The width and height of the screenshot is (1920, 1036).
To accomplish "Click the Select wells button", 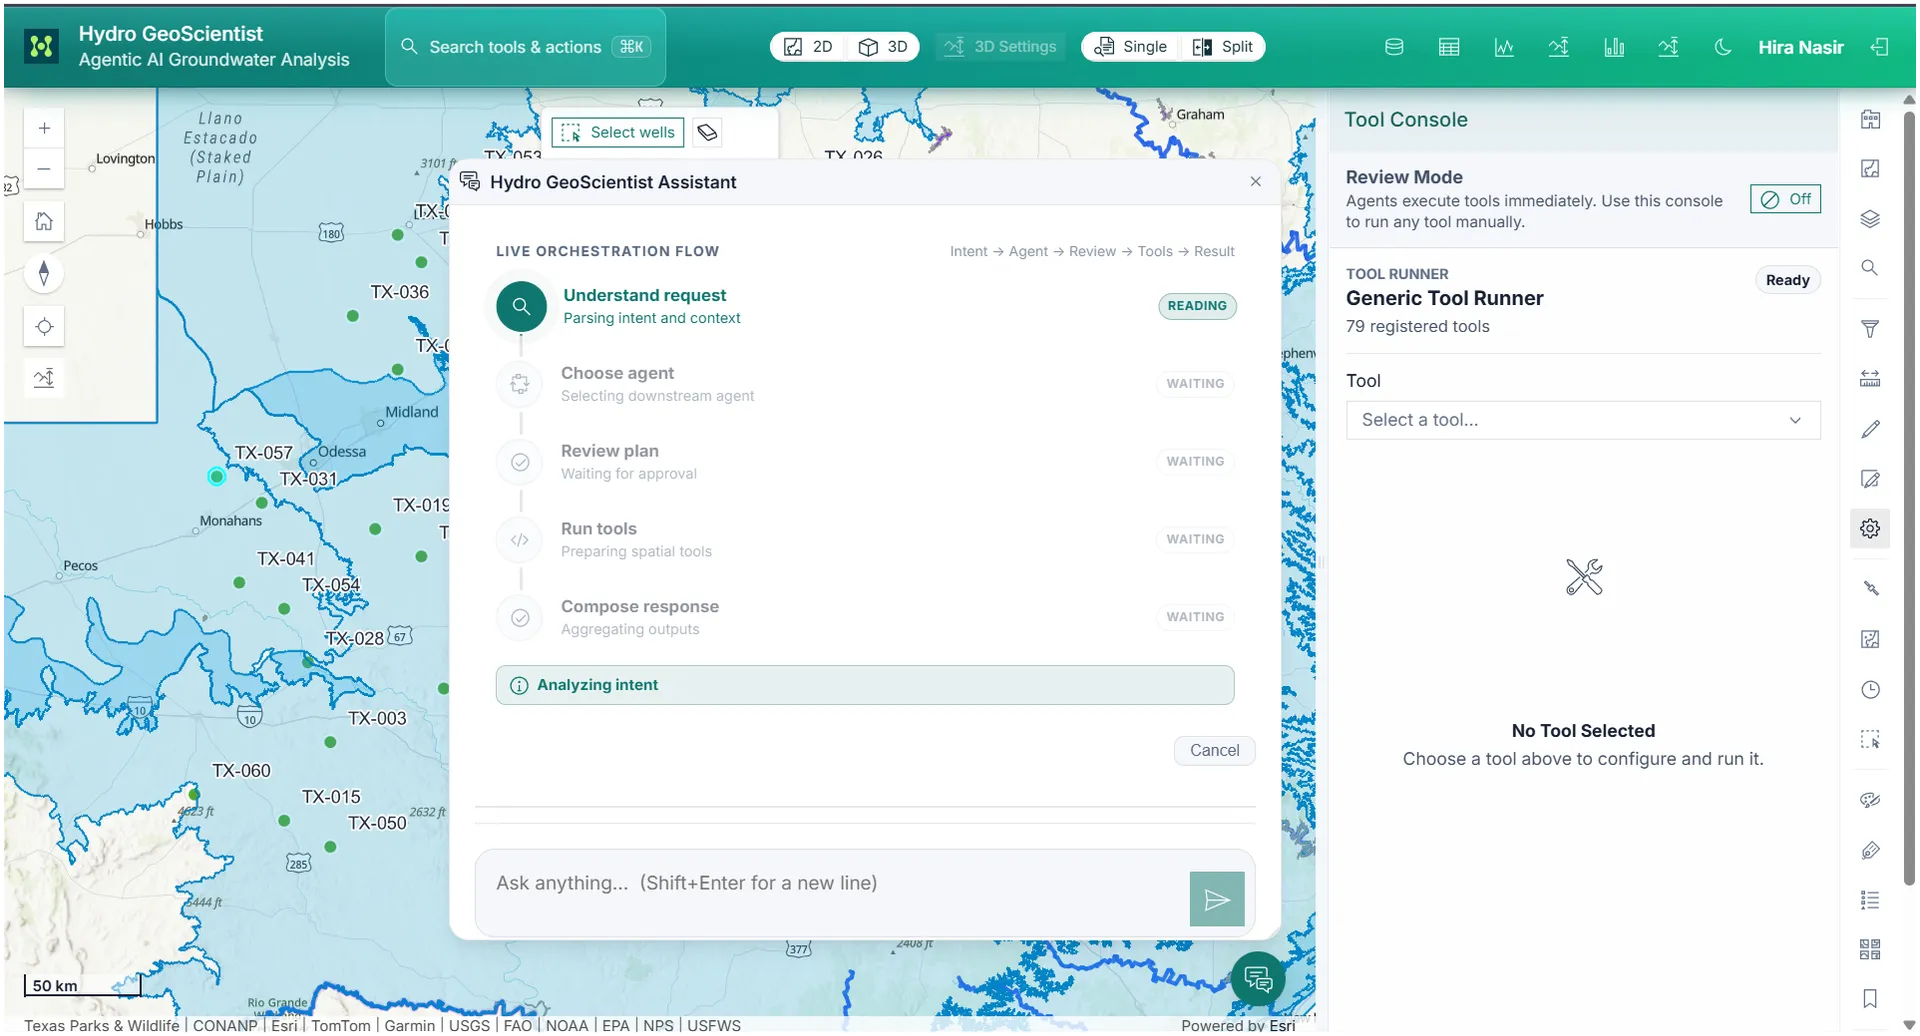I will [x=618, y=132].
